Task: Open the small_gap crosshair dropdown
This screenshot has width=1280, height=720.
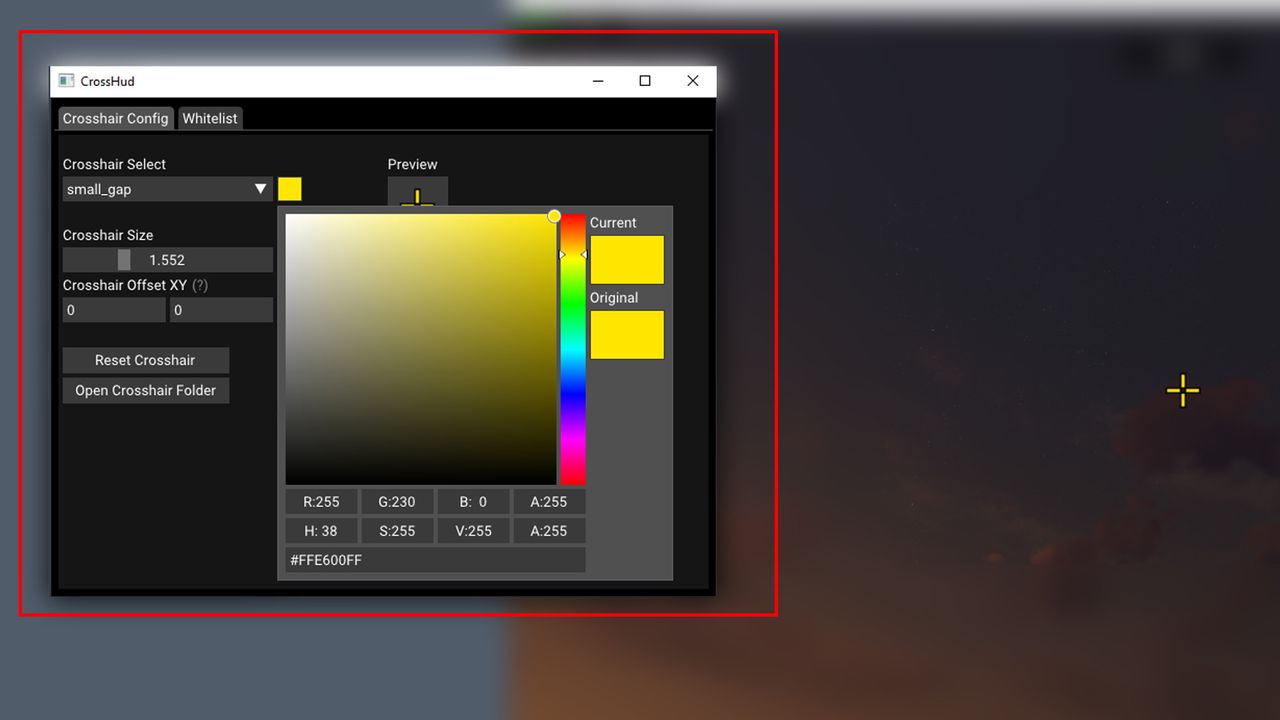Action: pyautogui.click(x=168, y=189)
